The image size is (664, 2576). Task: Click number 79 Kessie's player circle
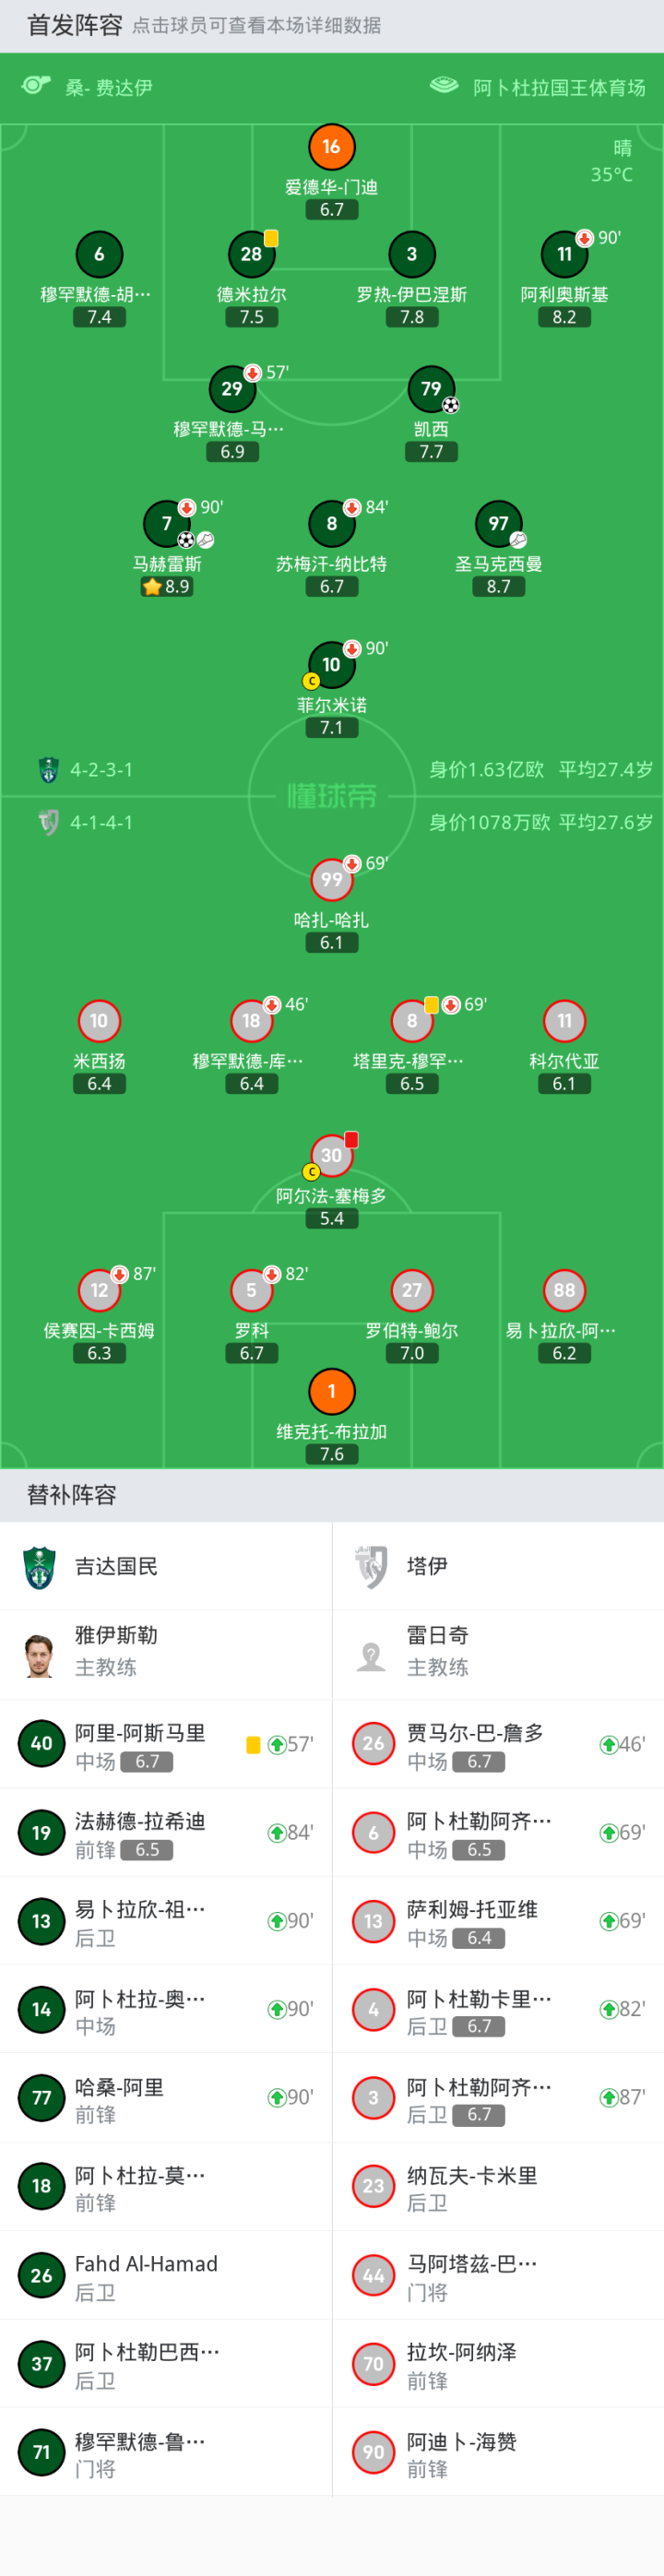point(431,389)
